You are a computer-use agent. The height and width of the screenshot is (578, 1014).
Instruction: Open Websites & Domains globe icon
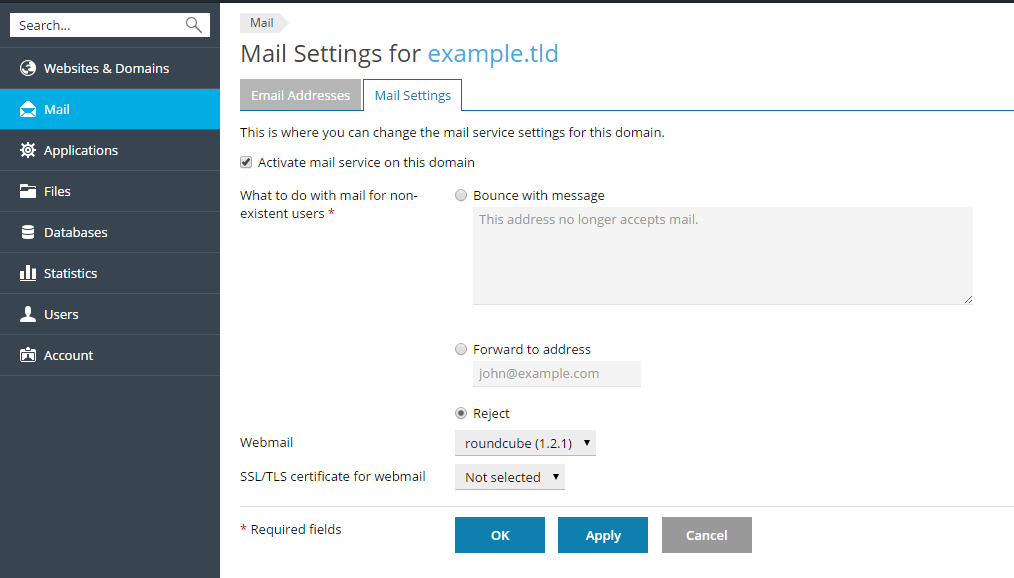tap(28, 68)
